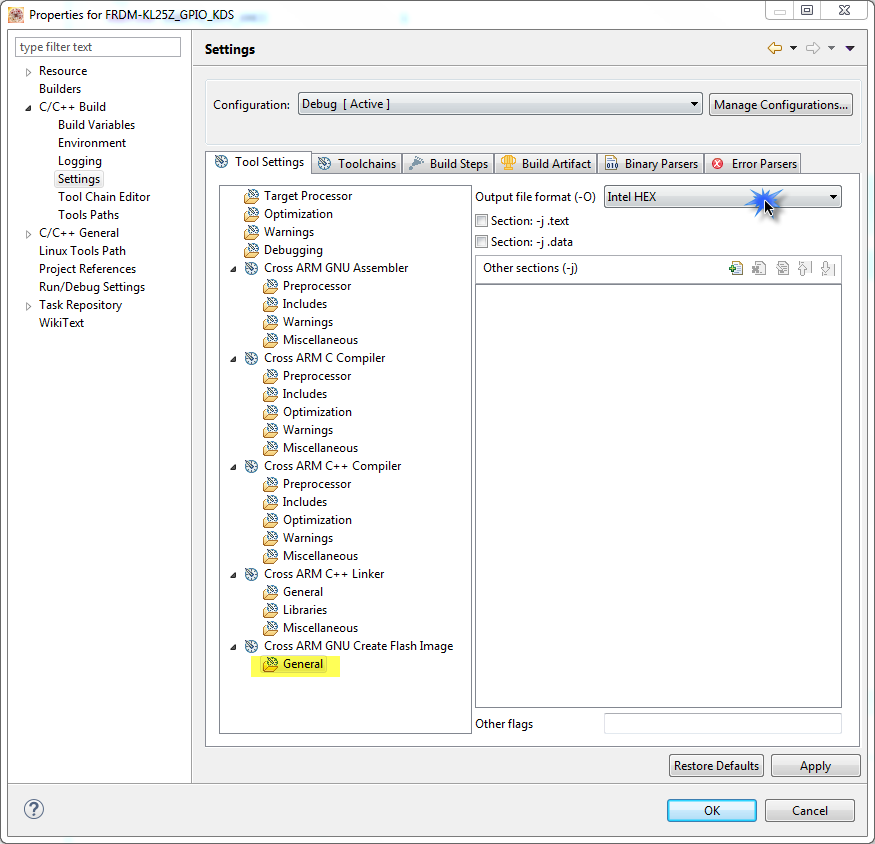Select Tools Paths in the tree
This screenshot has height=844, width=875.
88,215
